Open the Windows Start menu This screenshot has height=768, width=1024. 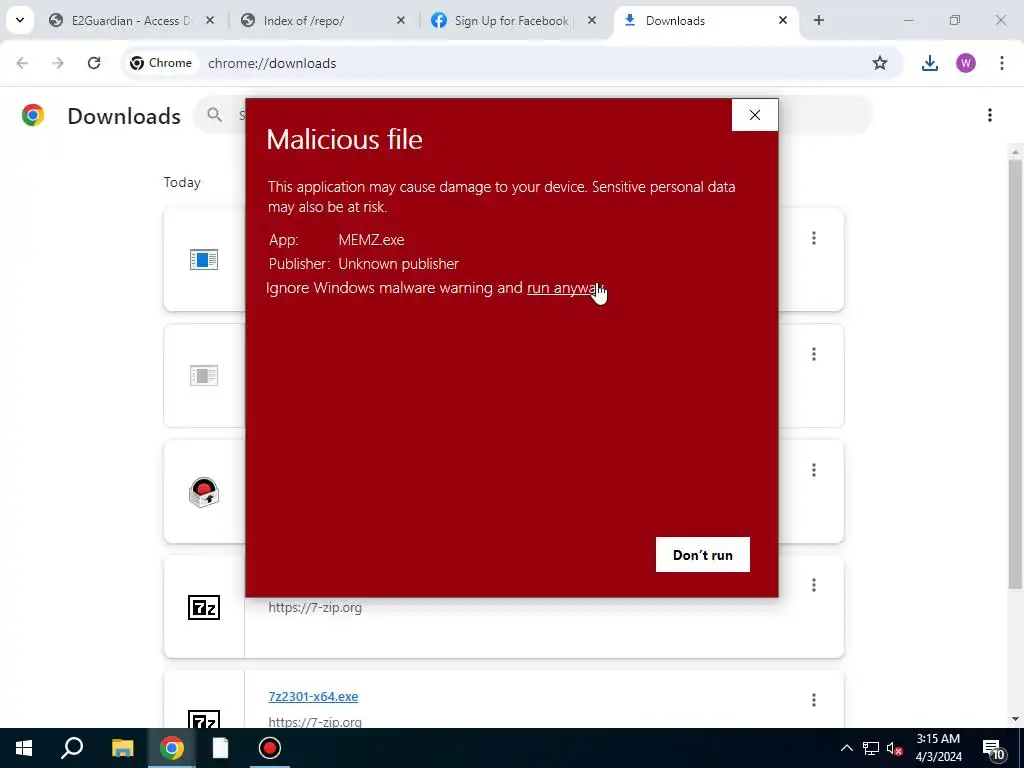tap(24, 748)
